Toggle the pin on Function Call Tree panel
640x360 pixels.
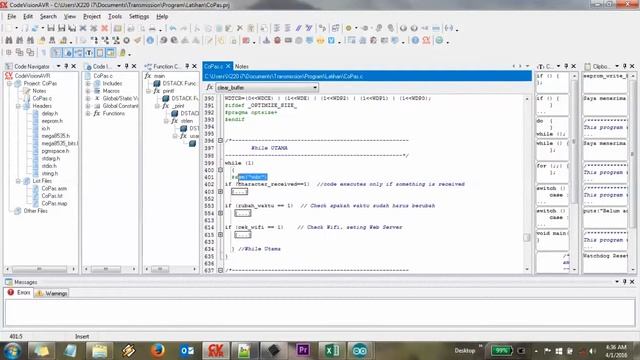(187, 66)
